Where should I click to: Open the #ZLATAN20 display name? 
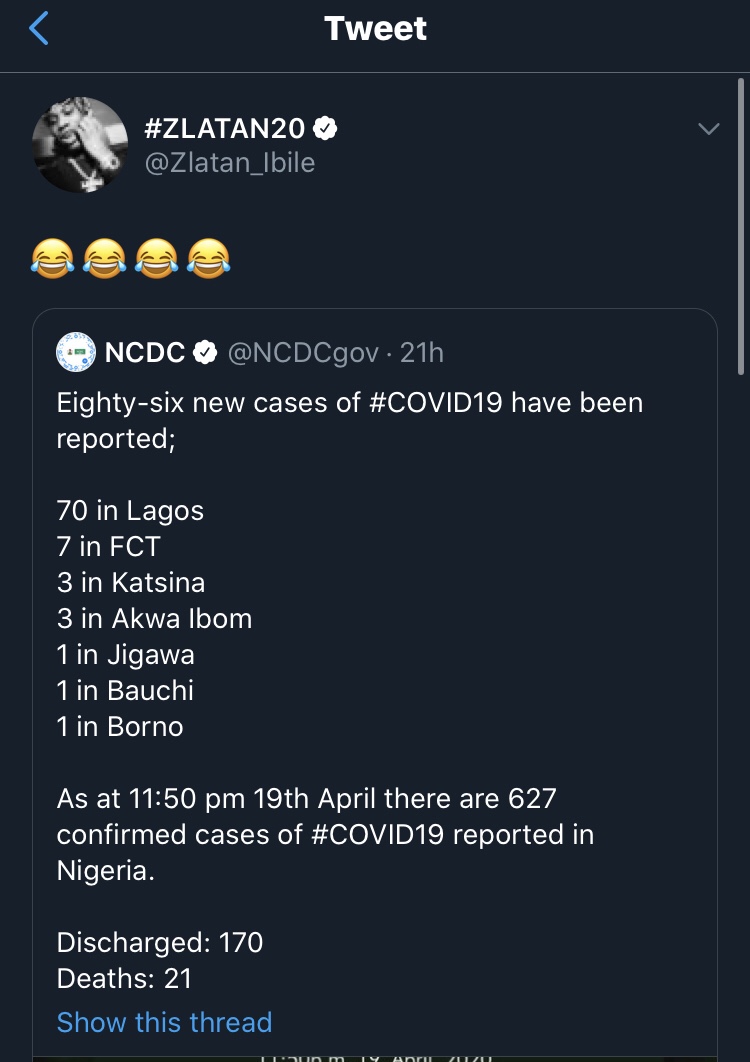[x=224, y=128]
